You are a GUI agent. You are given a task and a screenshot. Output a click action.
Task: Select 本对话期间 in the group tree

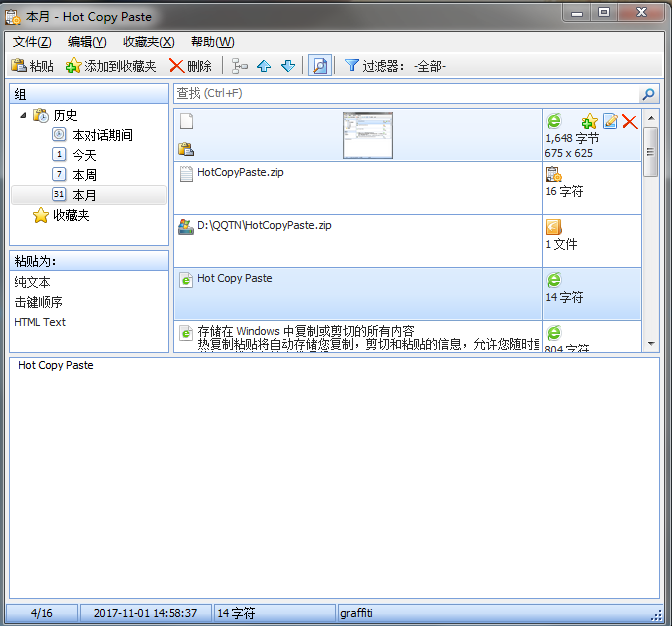(x=102, y=135)
